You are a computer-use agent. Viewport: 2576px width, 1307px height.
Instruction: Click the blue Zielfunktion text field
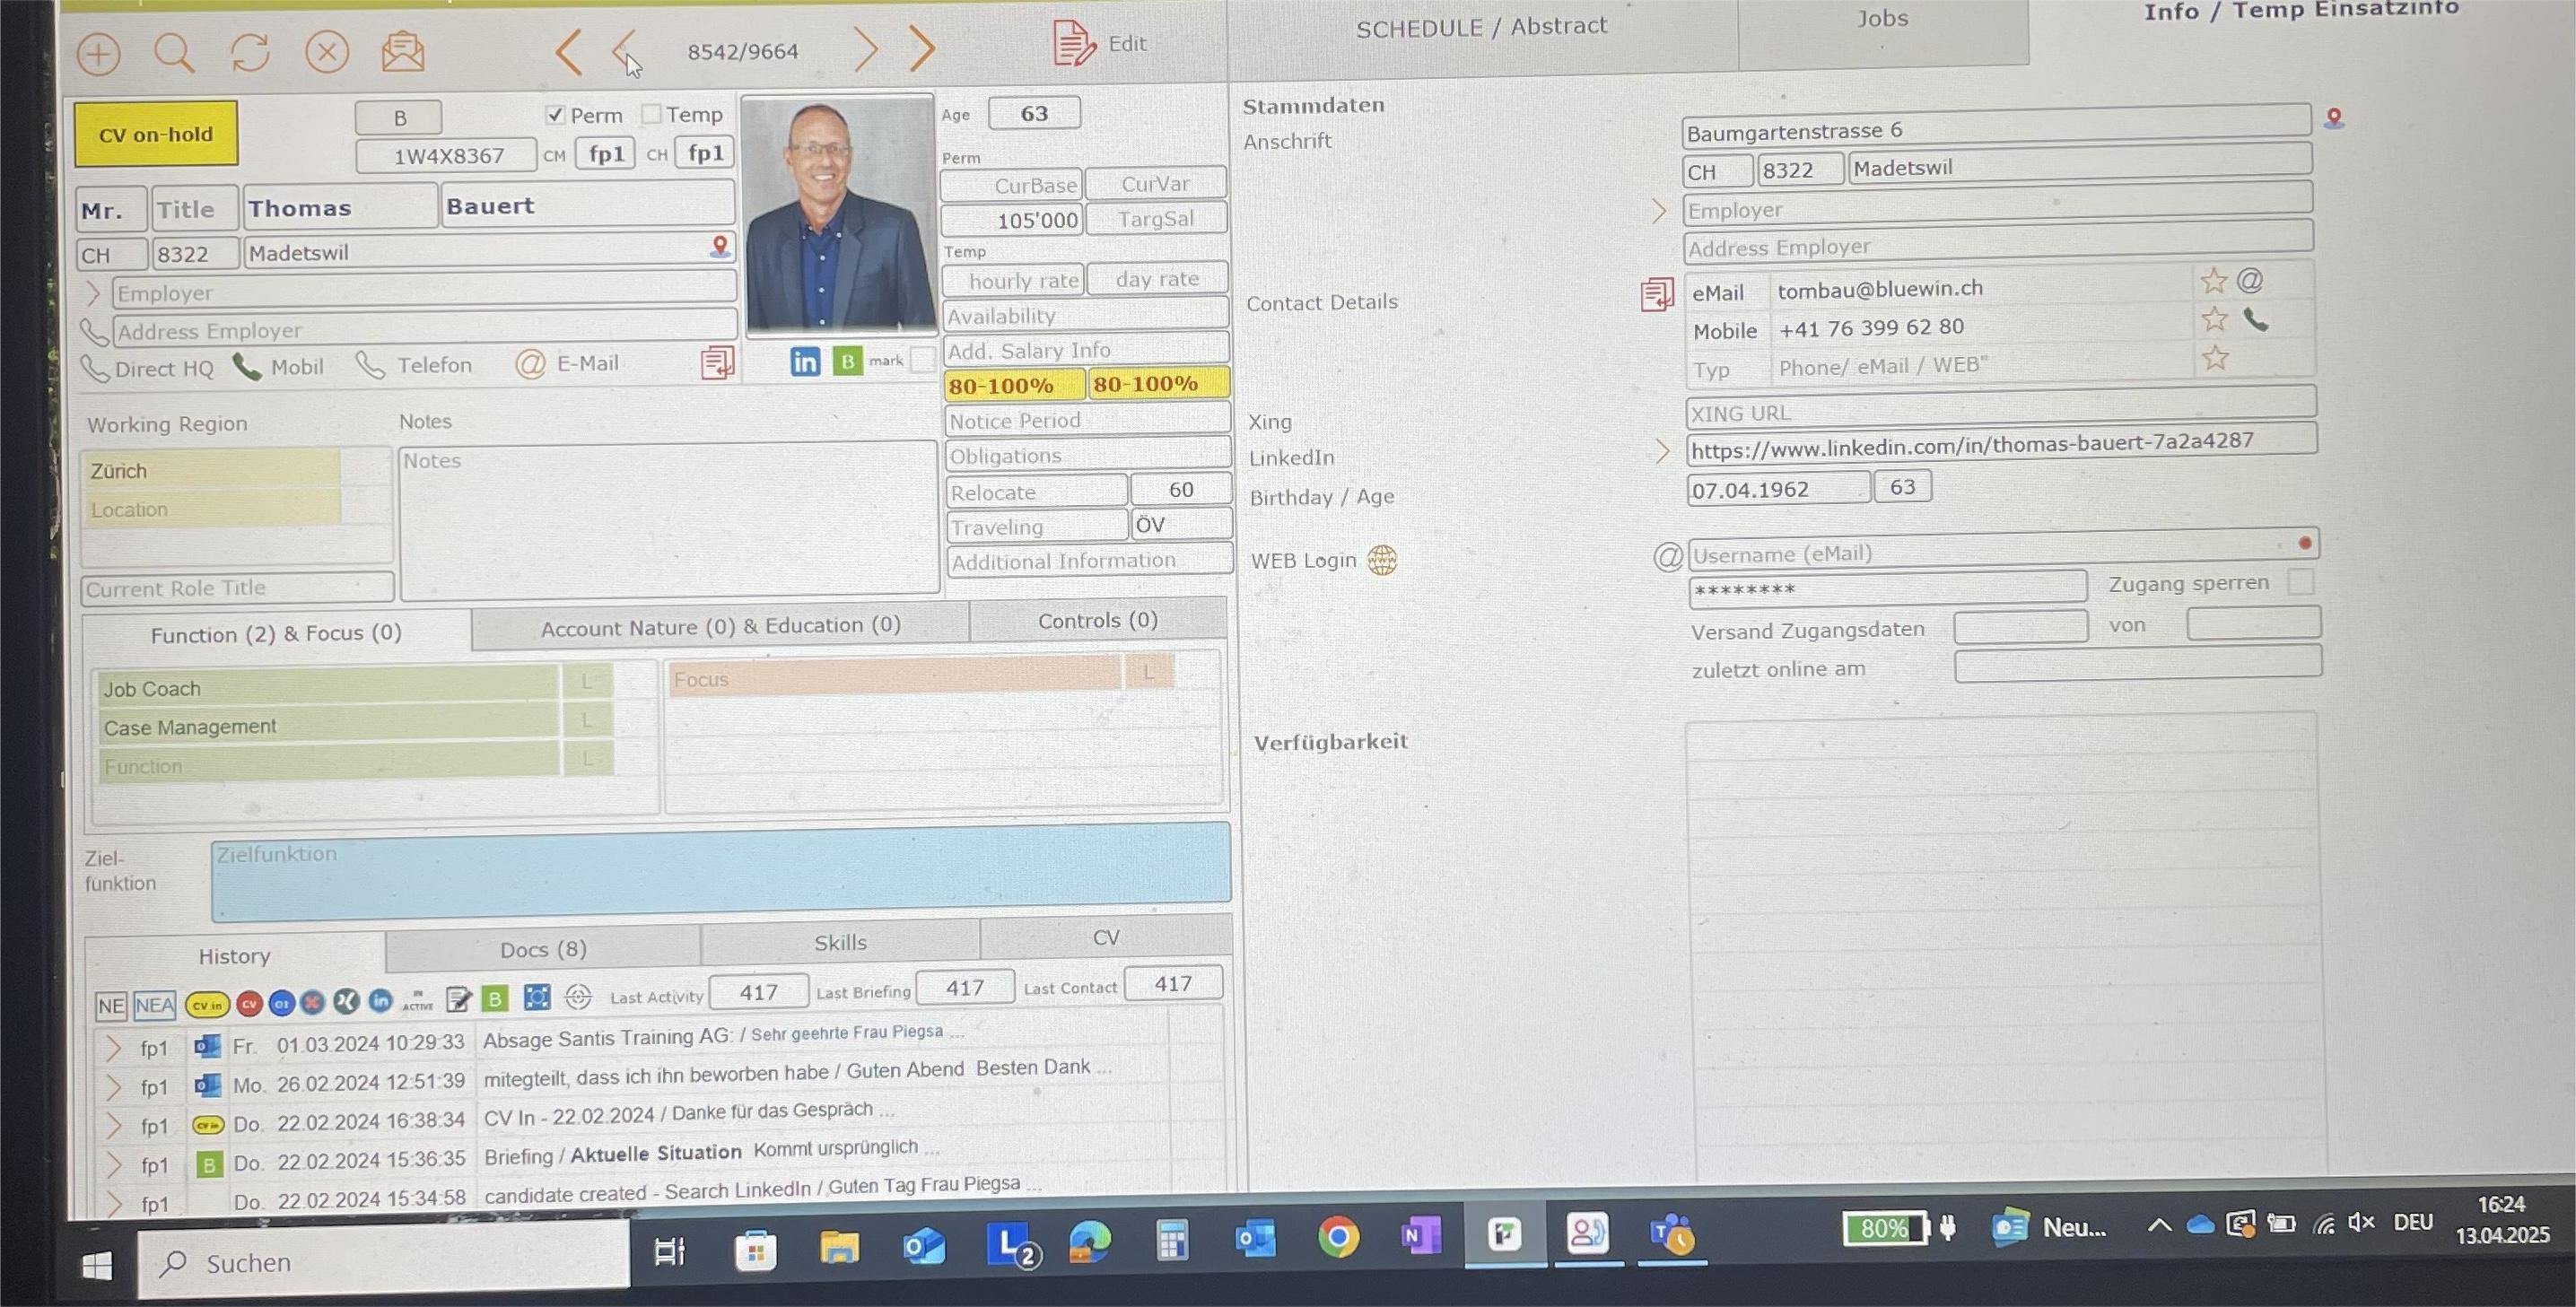click(720, 871)
